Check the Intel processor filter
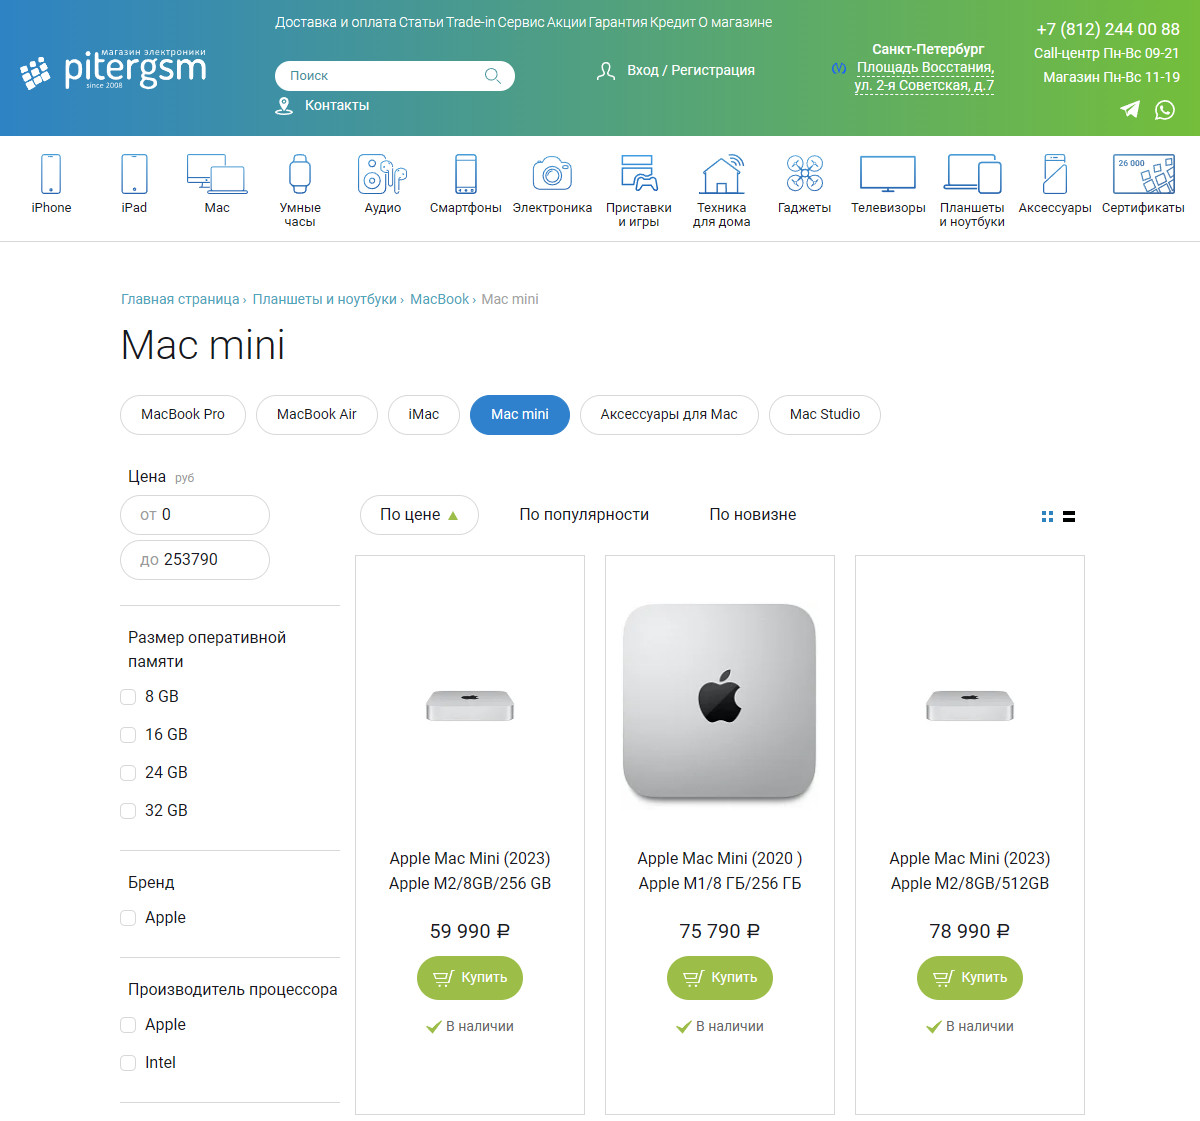The height and width of the screenshot is (1121, 1200). pos(128,1063)
